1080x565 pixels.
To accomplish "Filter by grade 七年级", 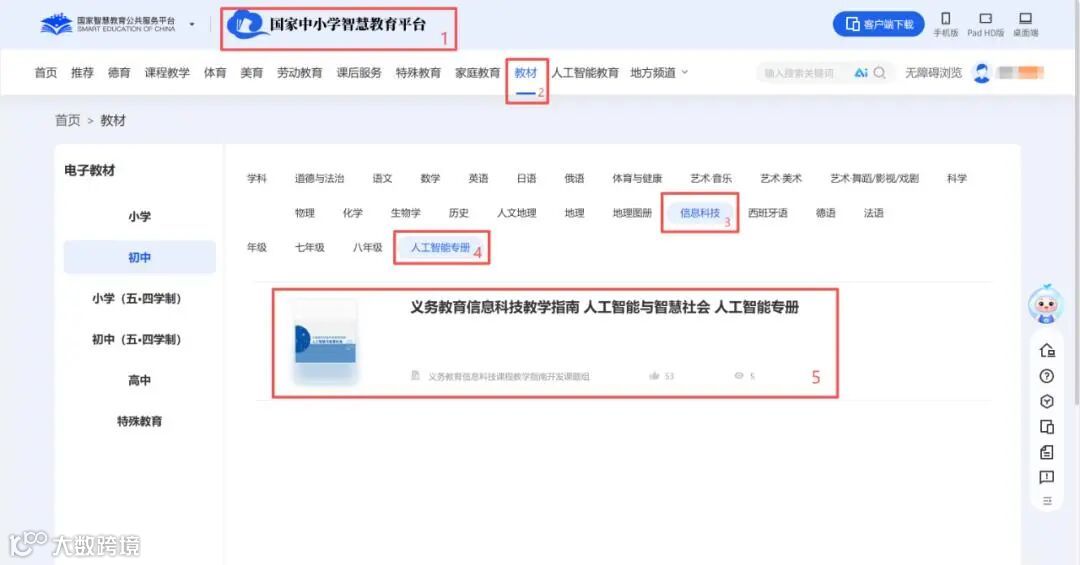I will click(310, 247).
